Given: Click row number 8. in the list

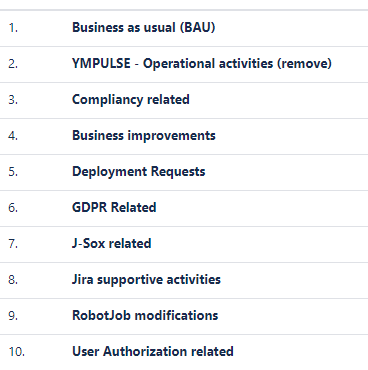Looking at the screenshot, I should tap(13, 280).
